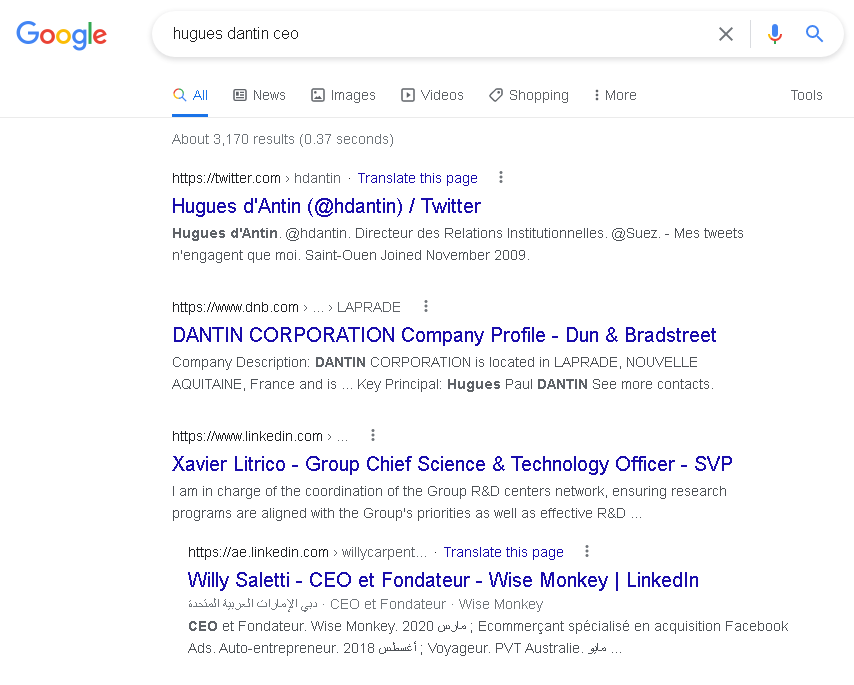Open the Tools filter options
The image size is (854, 685).
click(806, 95)
